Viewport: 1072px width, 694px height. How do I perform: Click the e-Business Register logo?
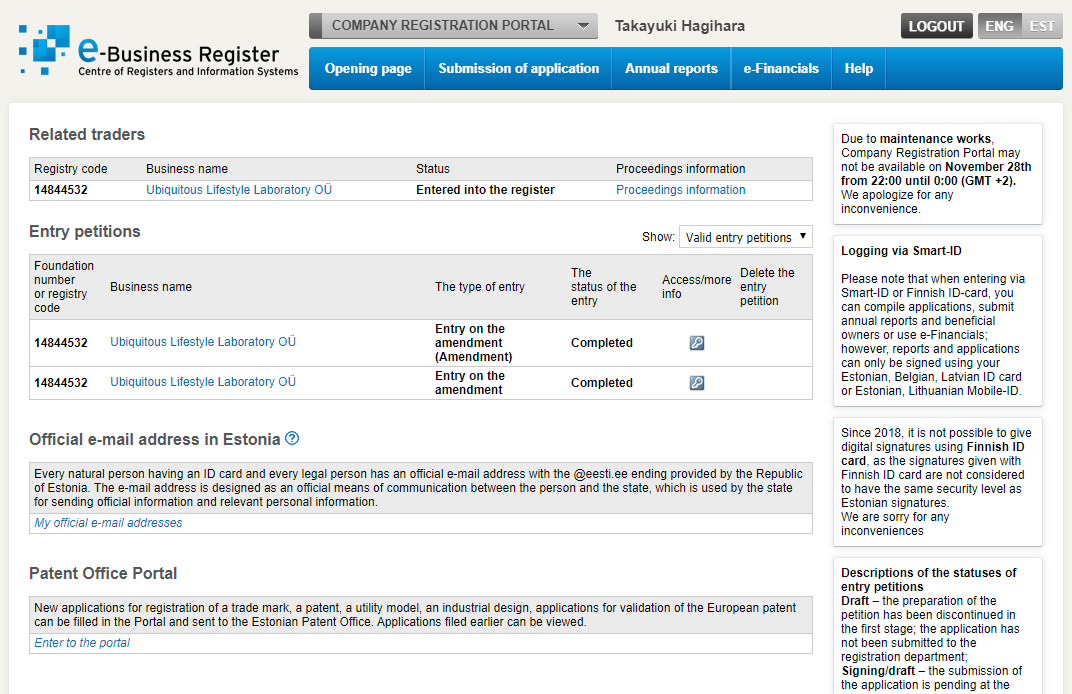[159, 50]
